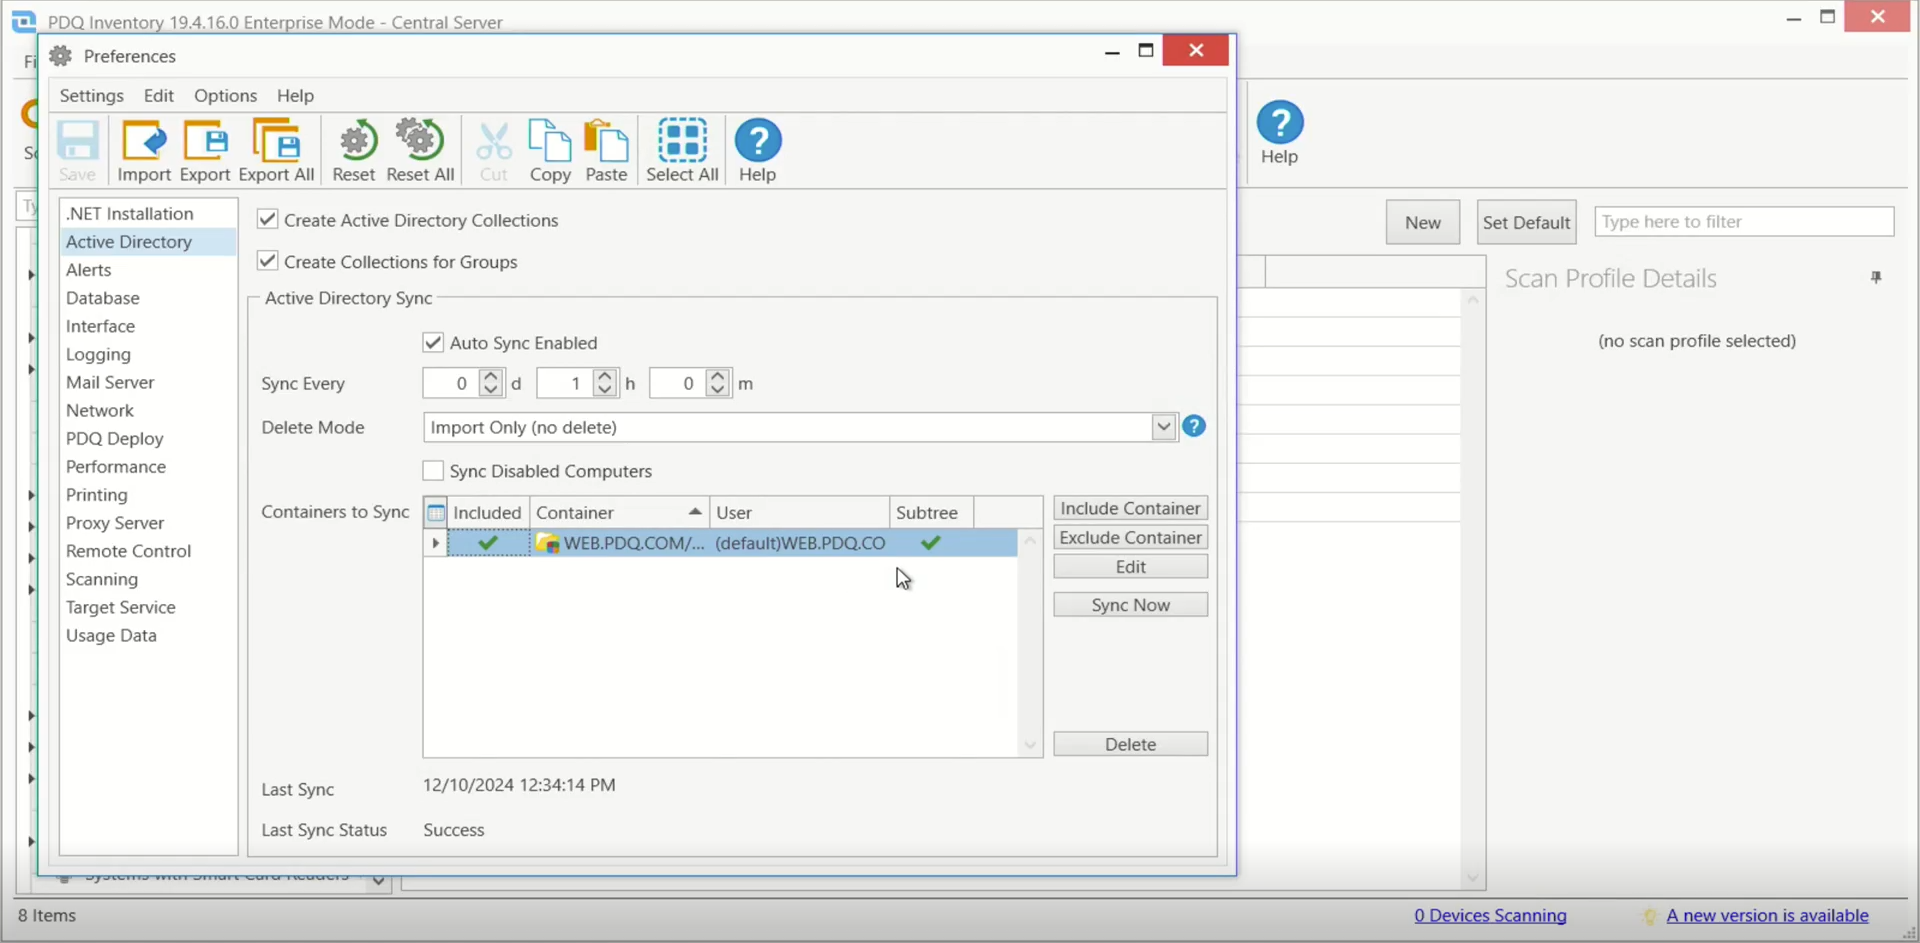Click the 'Type here to filter' field
The width and height of the screenshot is (1920, 943).
(x=1744, y=221)
